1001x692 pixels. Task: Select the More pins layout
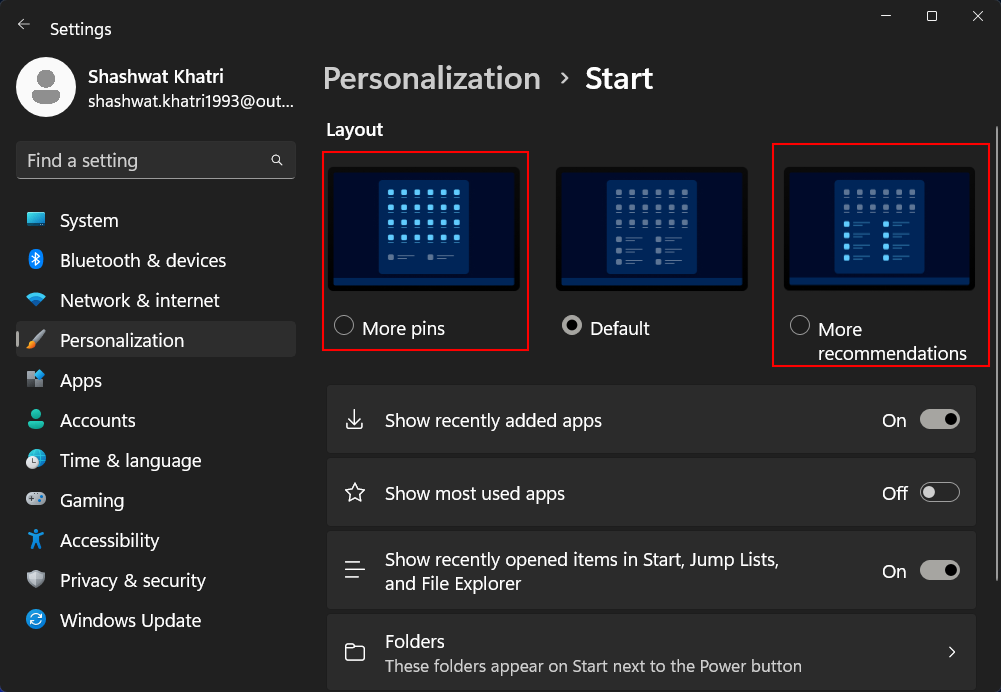click(x=343, y=325)
